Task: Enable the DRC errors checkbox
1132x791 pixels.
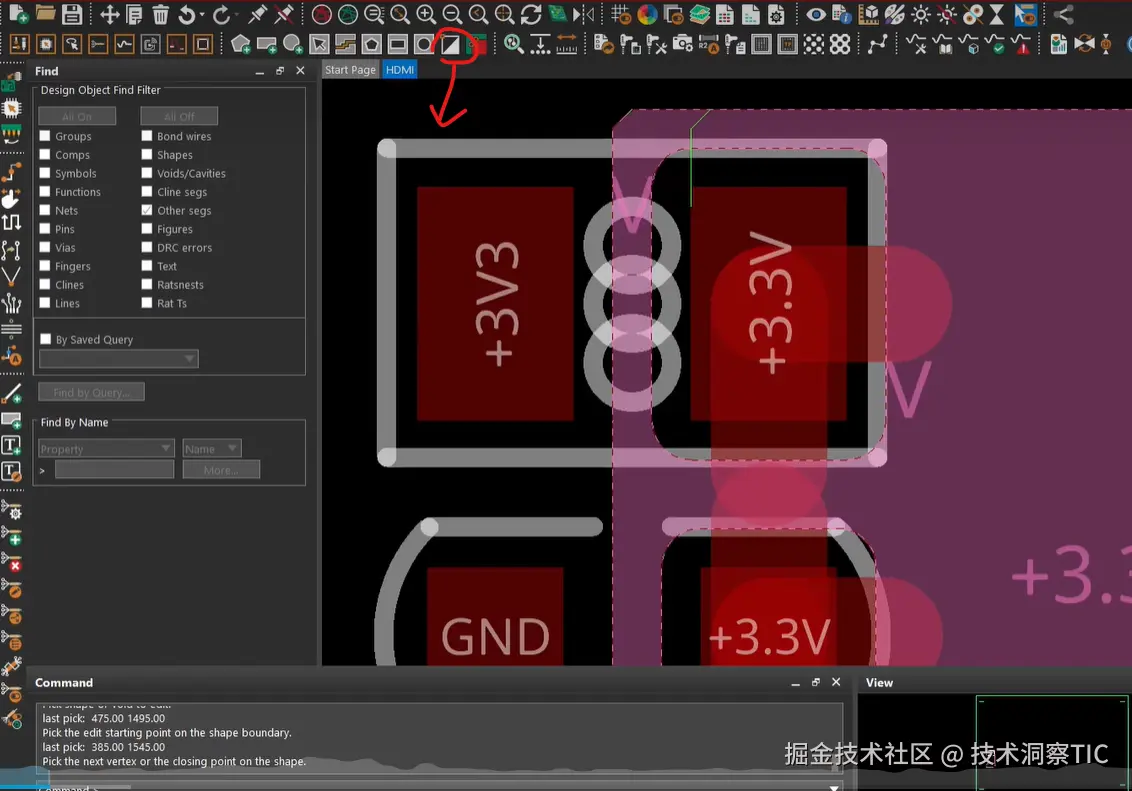Action: [x=147, y=248]
